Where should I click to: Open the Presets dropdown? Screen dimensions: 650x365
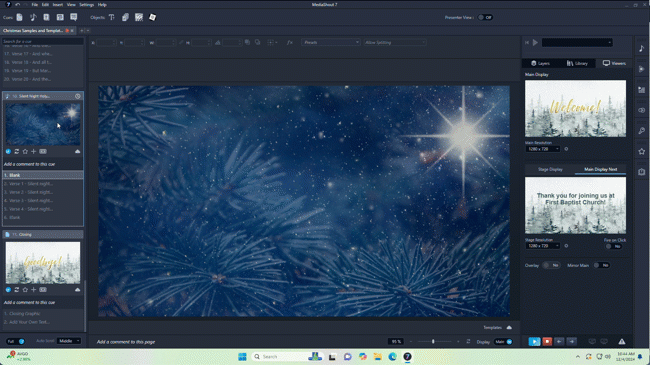point(331,42)
